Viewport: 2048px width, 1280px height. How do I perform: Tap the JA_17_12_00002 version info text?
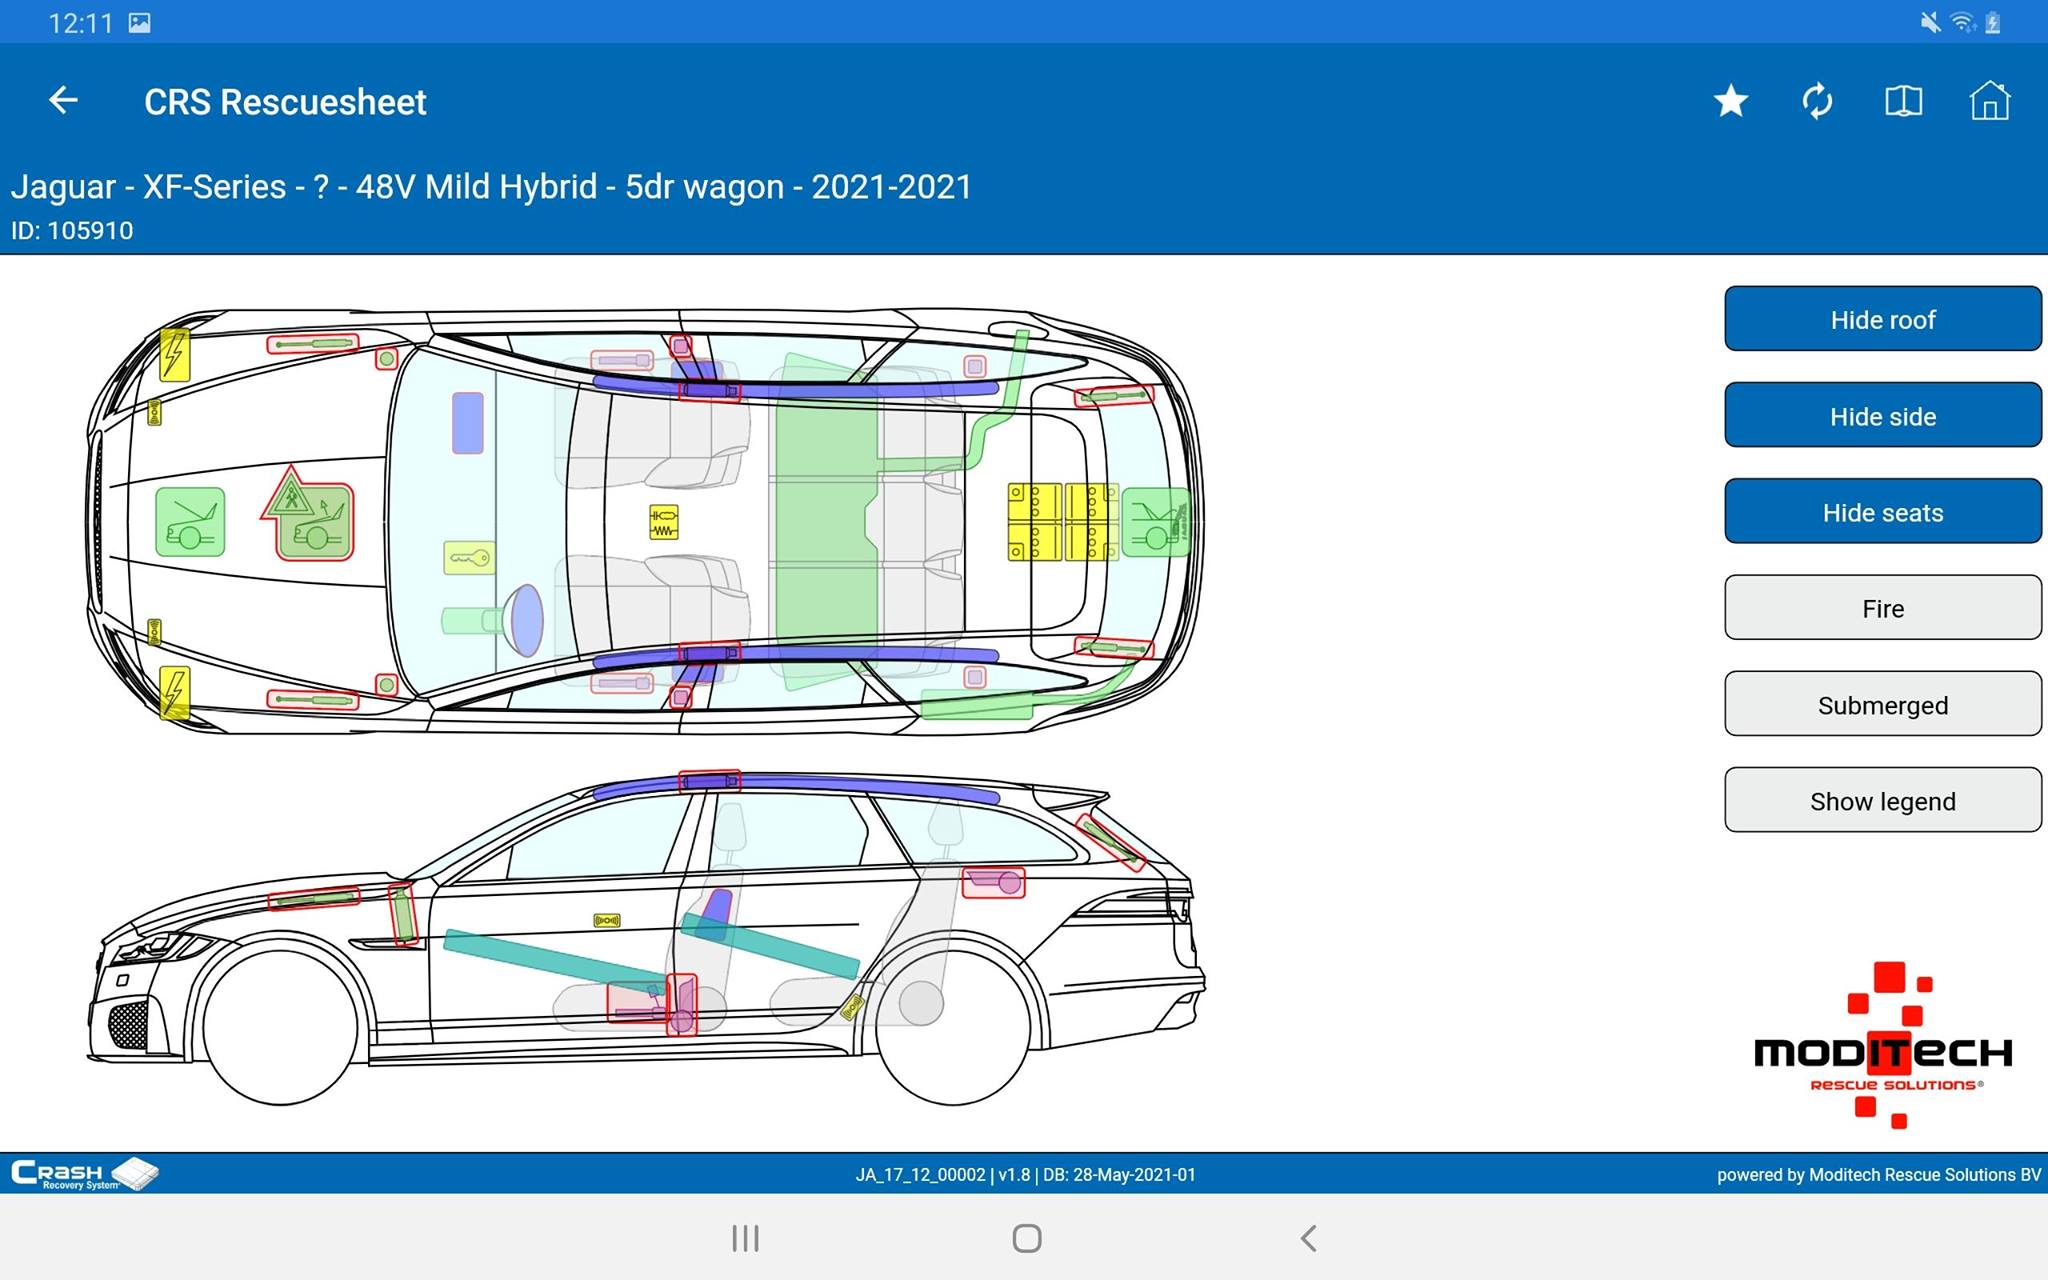[1025, 1175]
